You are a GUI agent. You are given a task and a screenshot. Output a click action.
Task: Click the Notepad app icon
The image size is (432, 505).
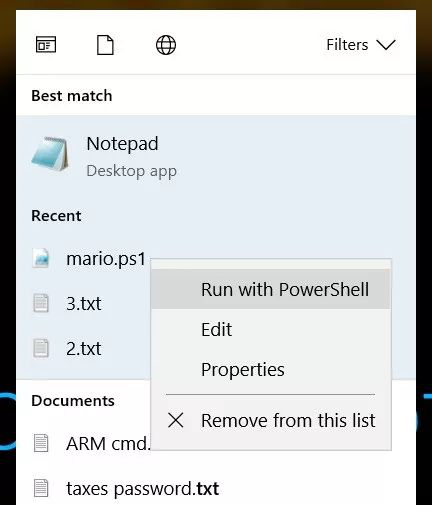pyautogui.click(x=50, y=154)
